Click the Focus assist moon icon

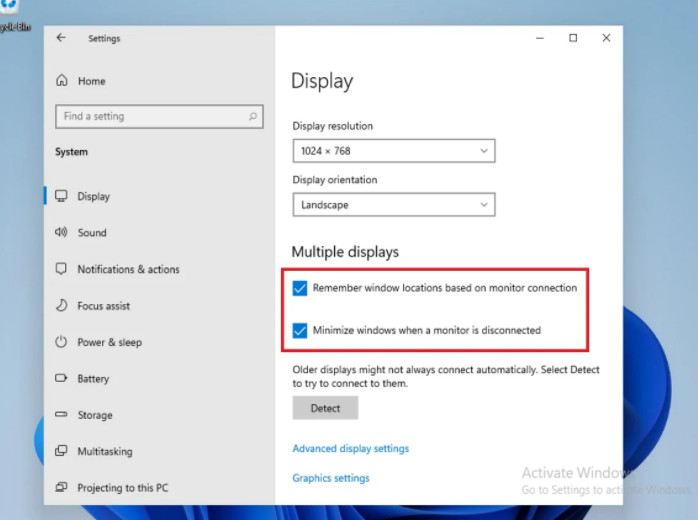[x=61, y=306]
